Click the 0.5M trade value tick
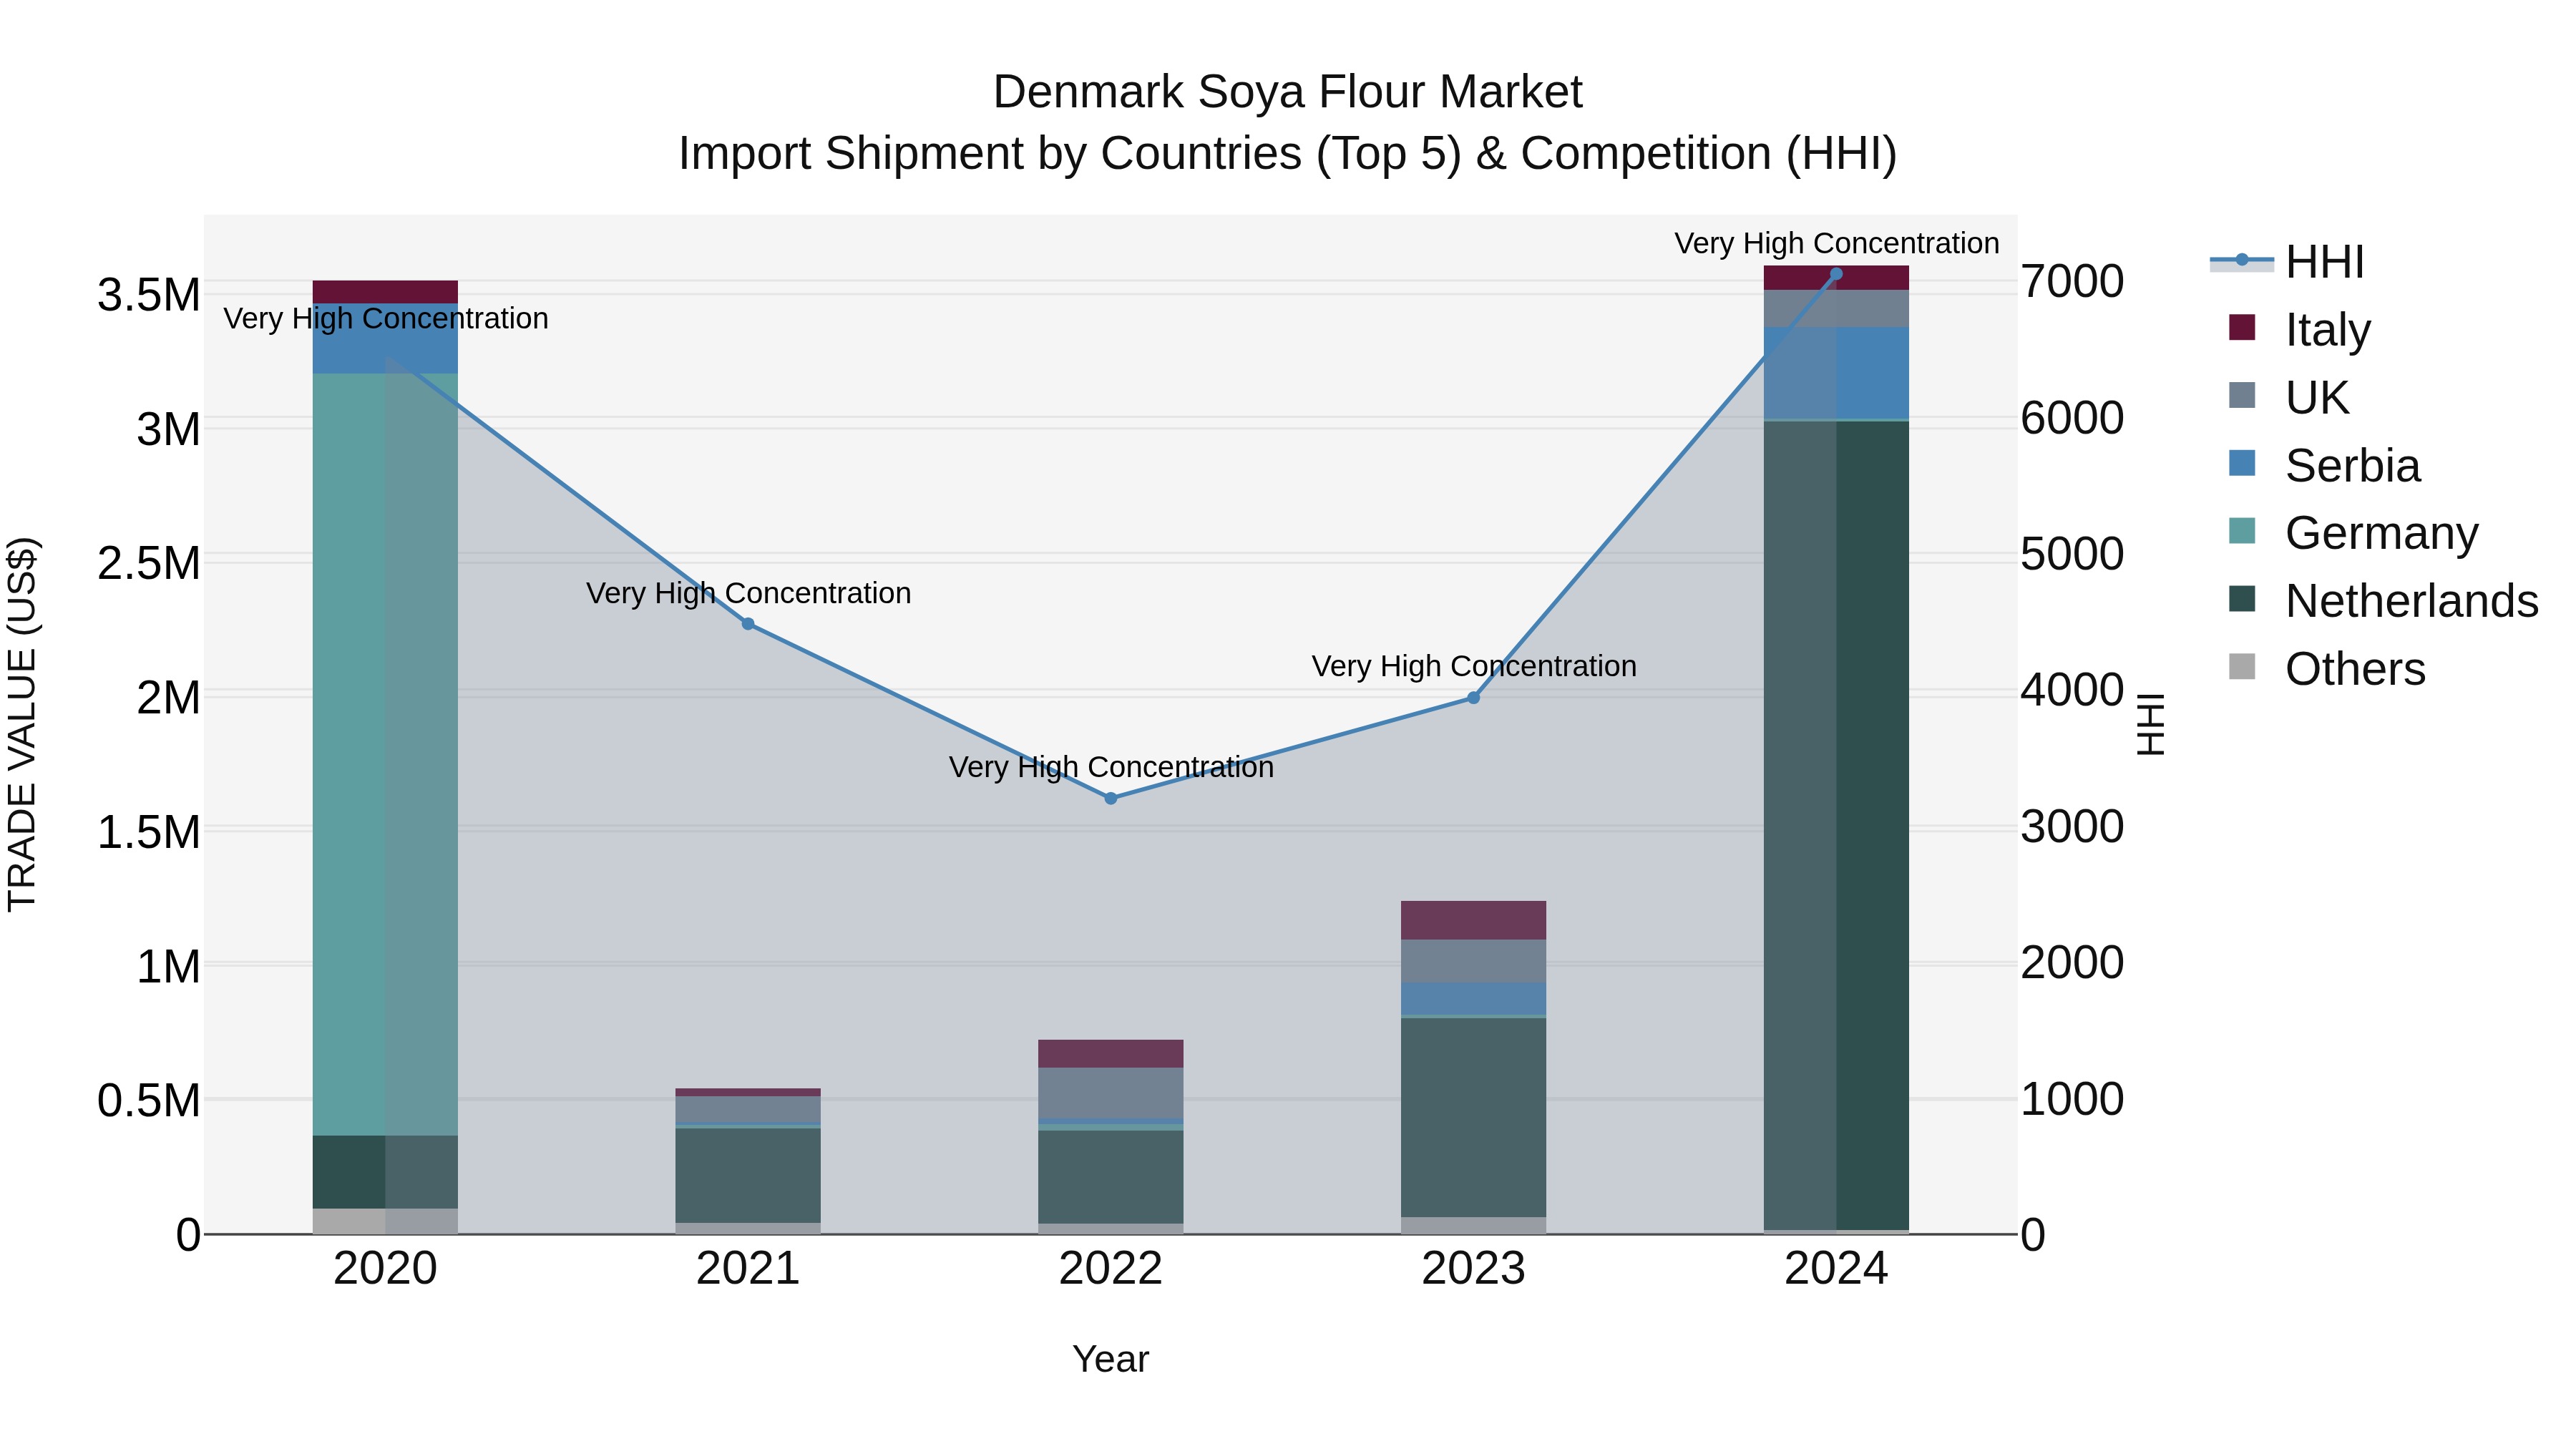The width and height of the screenshot is (2576, 1449). pyautogui.click(x=148, y=1101)
